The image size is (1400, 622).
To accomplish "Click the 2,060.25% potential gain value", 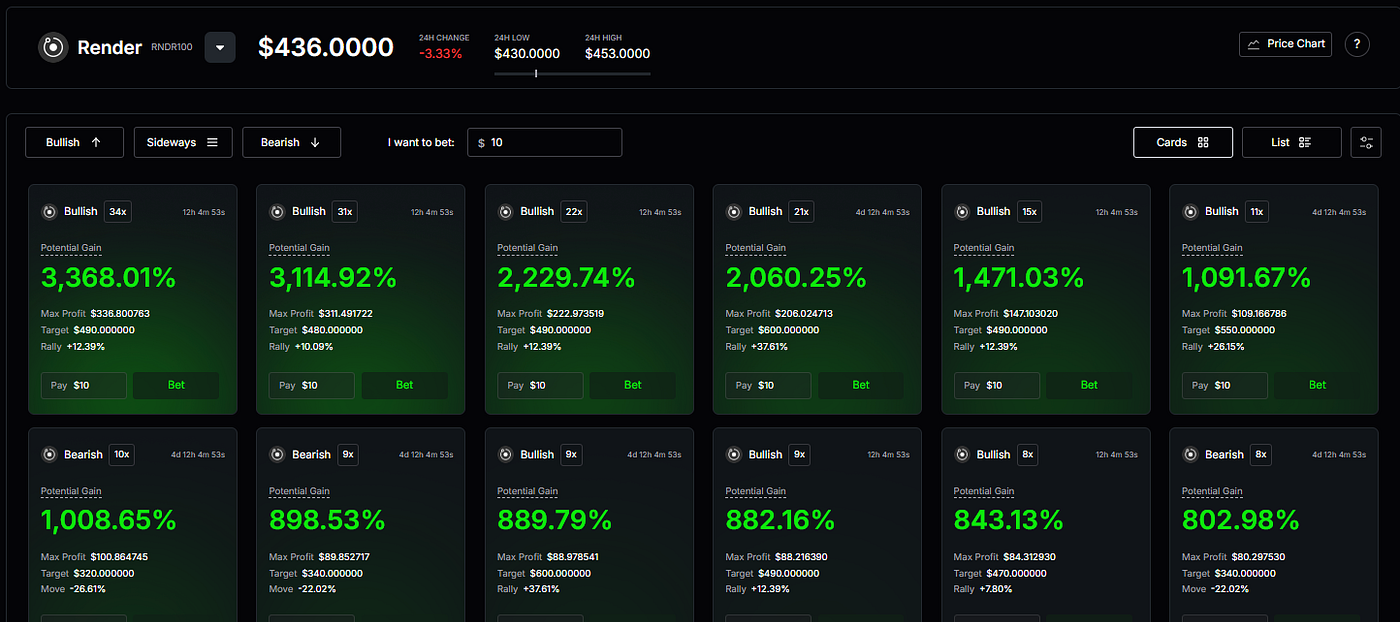I will (x=795, y=277).
